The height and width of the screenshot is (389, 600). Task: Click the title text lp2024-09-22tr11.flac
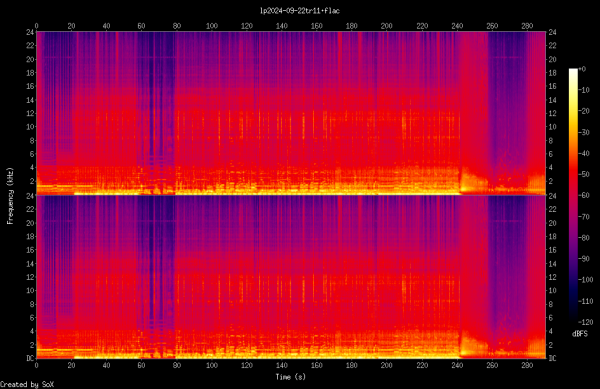coord(300,11)
